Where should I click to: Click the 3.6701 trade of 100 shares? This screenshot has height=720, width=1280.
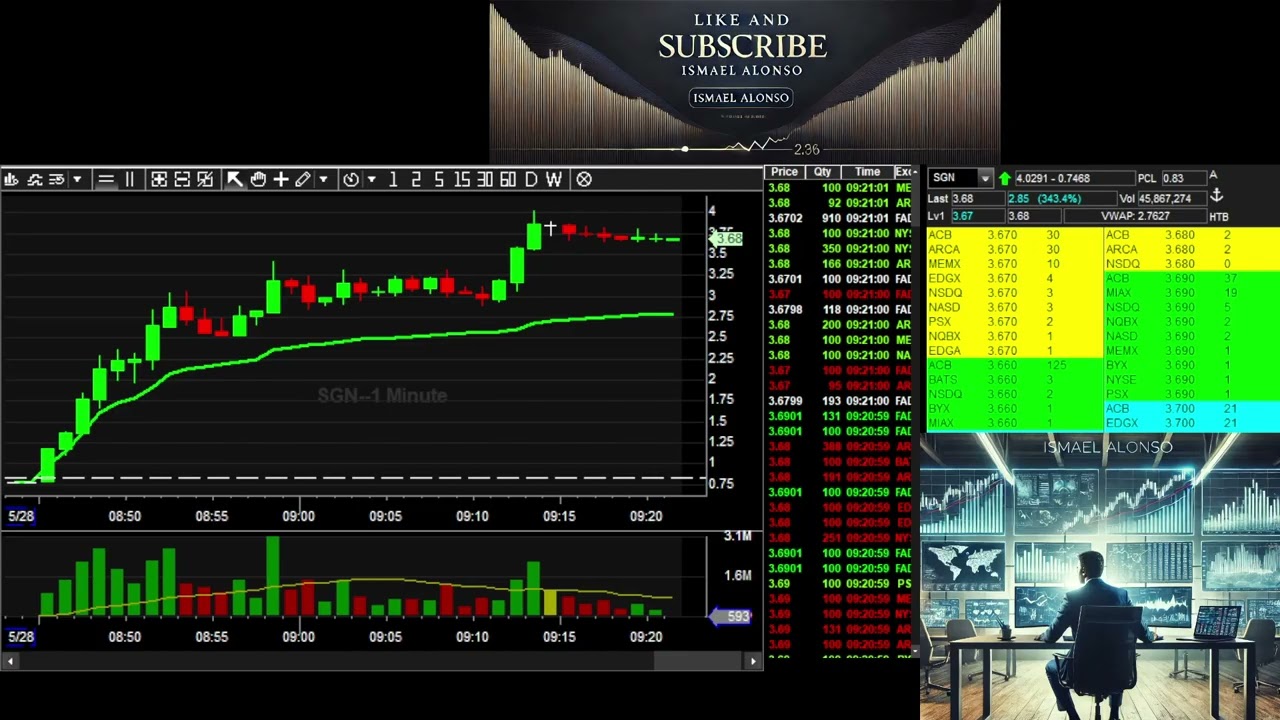[x=840, y=279]
